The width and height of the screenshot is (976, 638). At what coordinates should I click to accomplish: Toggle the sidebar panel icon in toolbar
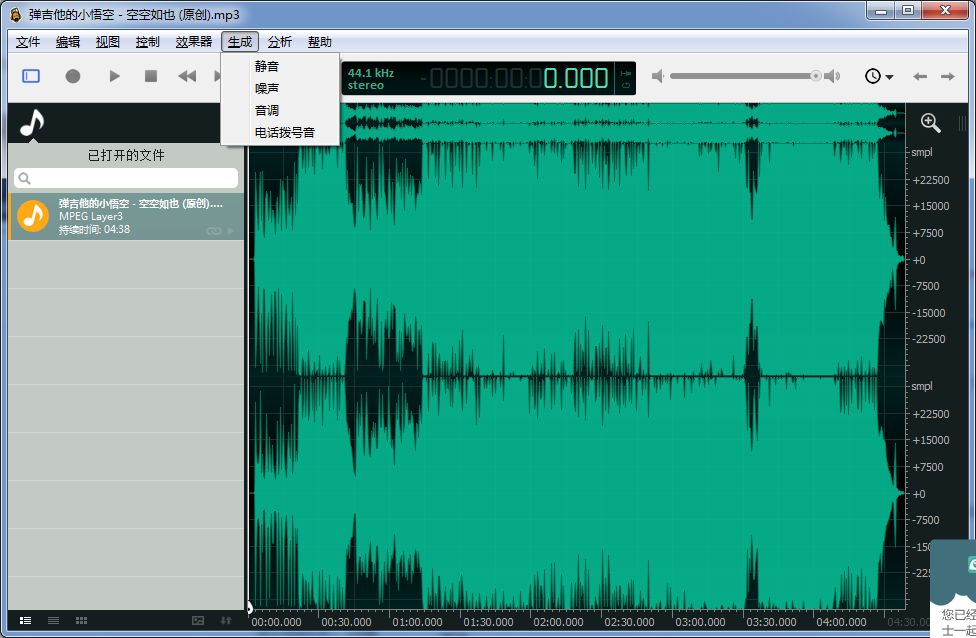coord(31,76)
